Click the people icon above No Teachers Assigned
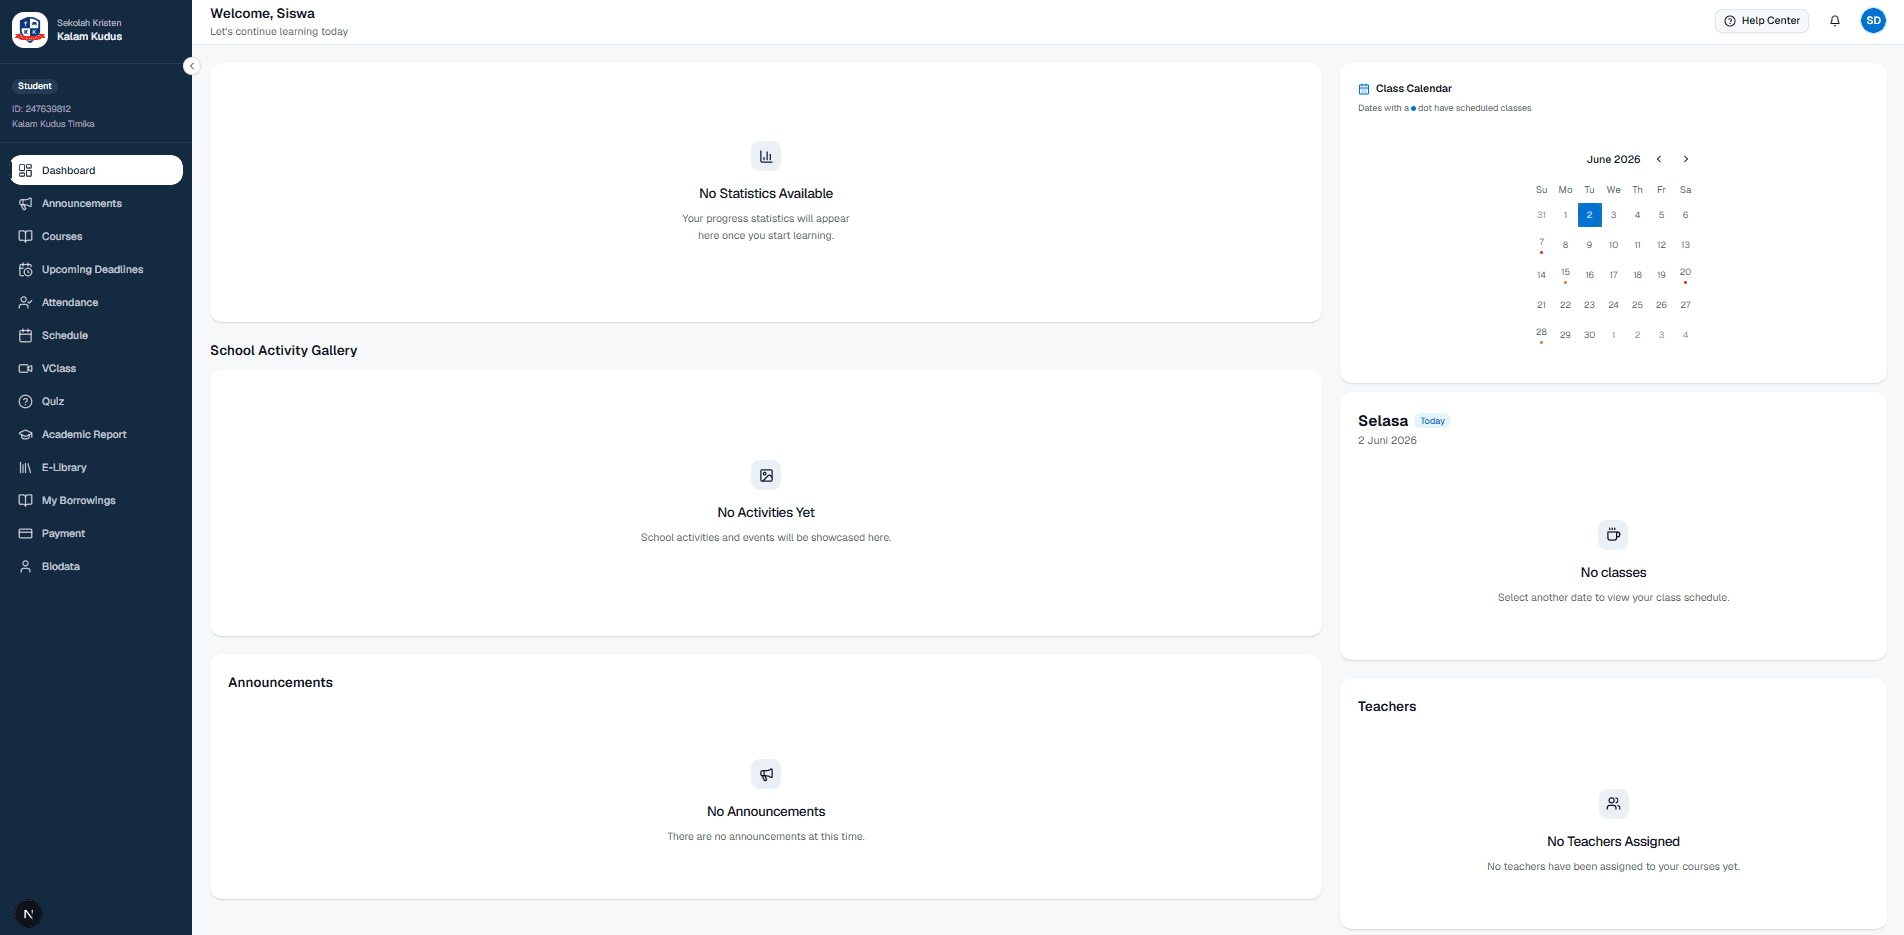This screenshot has width=1904, height=935. click(1613, 804)
